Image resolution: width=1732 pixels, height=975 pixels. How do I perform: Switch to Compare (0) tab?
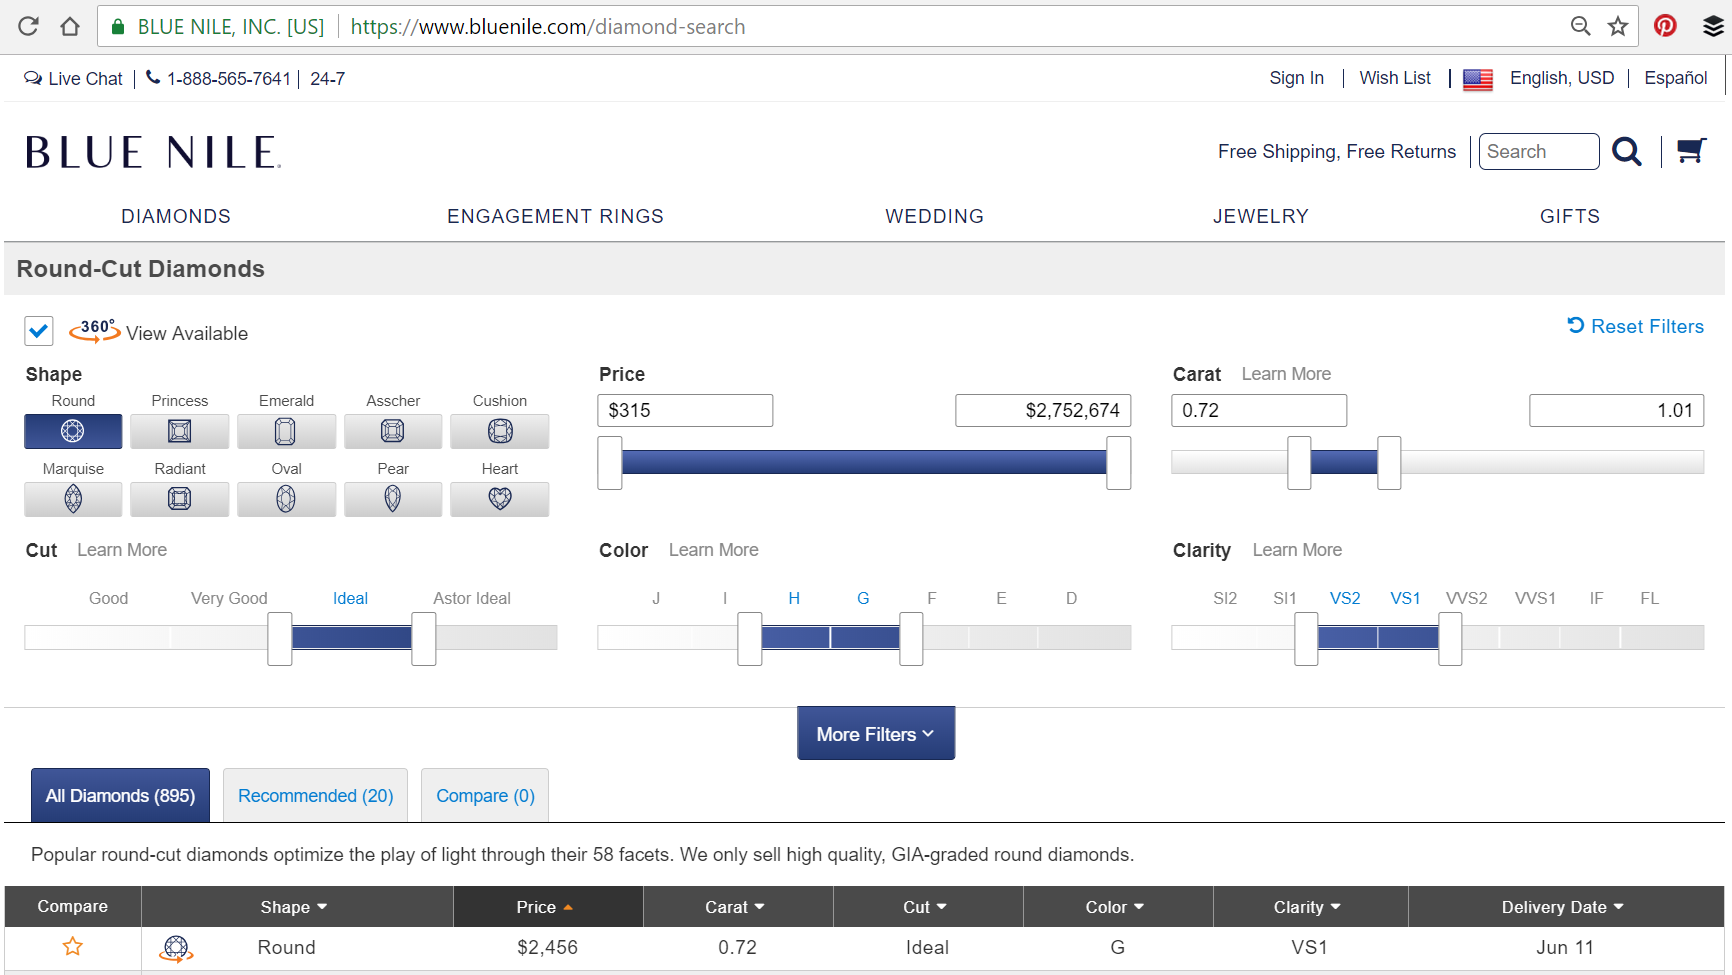coord(485,795)
